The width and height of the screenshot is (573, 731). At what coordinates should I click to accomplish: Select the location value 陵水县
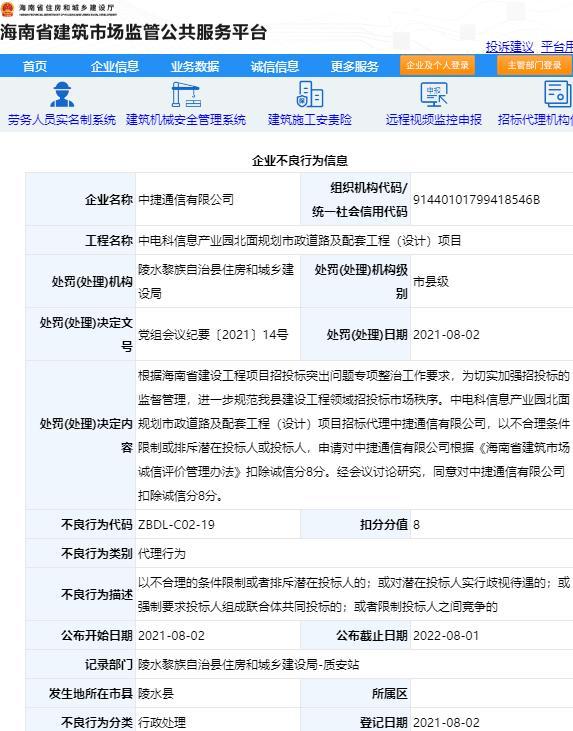[x=156, y=694]
